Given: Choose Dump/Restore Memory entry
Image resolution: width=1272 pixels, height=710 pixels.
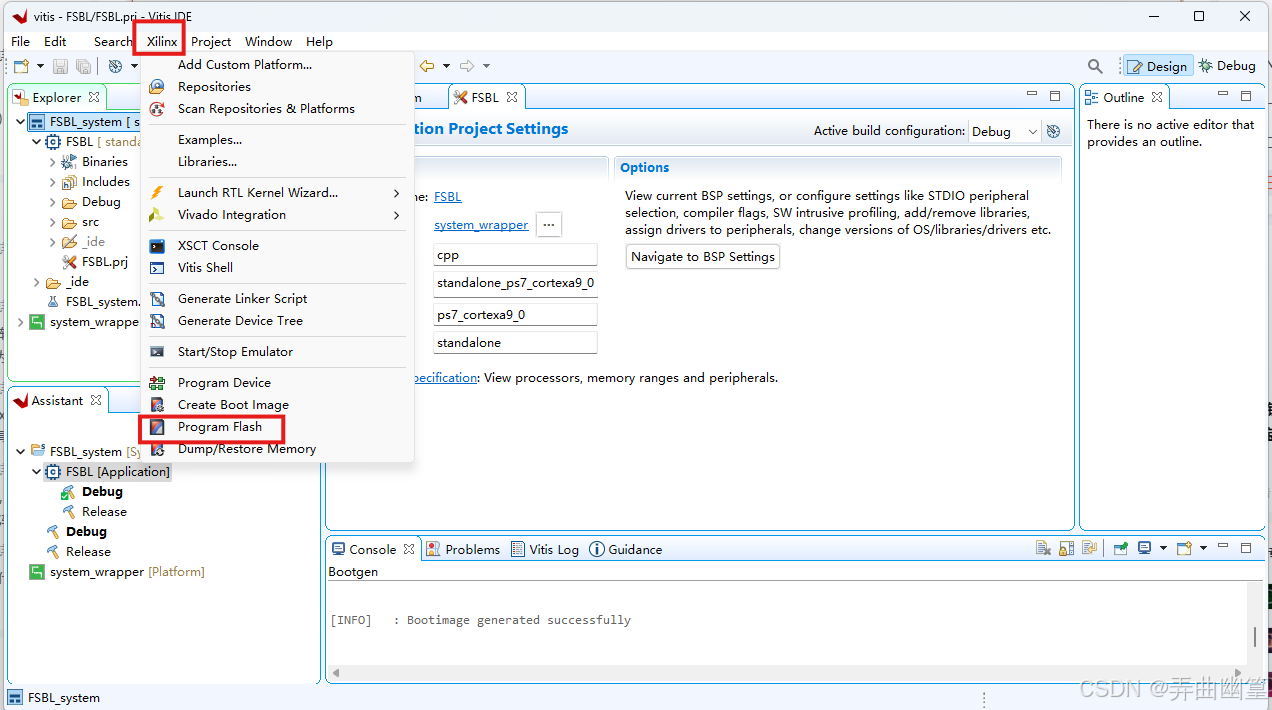Looking at the screenshot, I should (277, 449).
